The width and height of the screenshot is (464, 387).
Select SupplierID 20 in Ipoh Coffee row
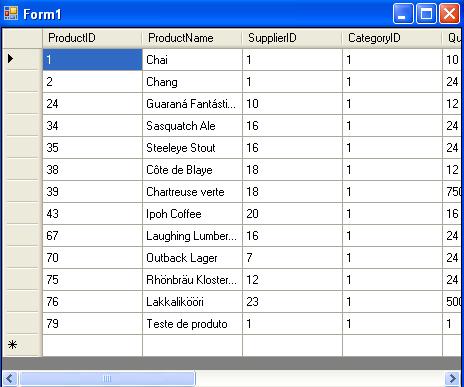[x=292, y=213]
